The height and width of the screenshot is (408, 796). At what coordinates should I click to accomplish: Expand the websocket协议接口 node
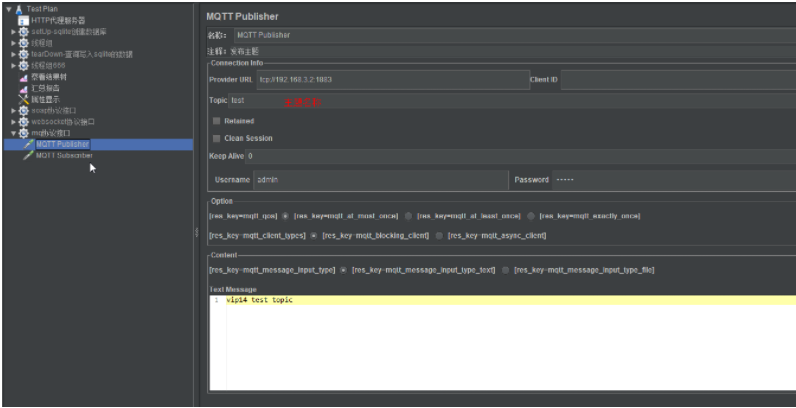[x=14, y=122]
